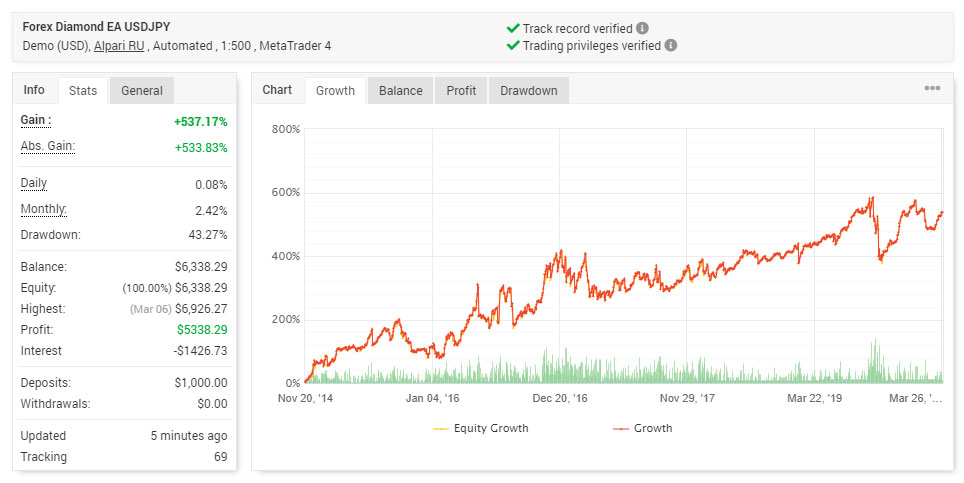This screenshot has height=483, width=964.
Task: Click the Tracking label
Action: pyautogui.click(x=44, y=457)
